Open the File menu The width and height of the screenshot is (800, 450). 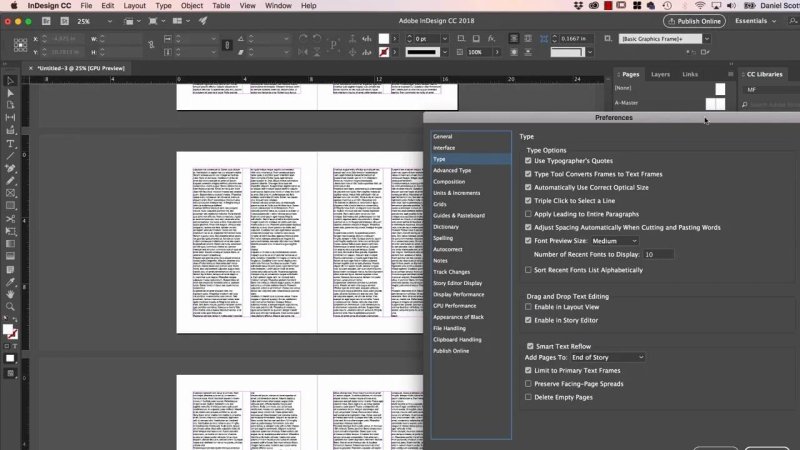pos(86,6)
